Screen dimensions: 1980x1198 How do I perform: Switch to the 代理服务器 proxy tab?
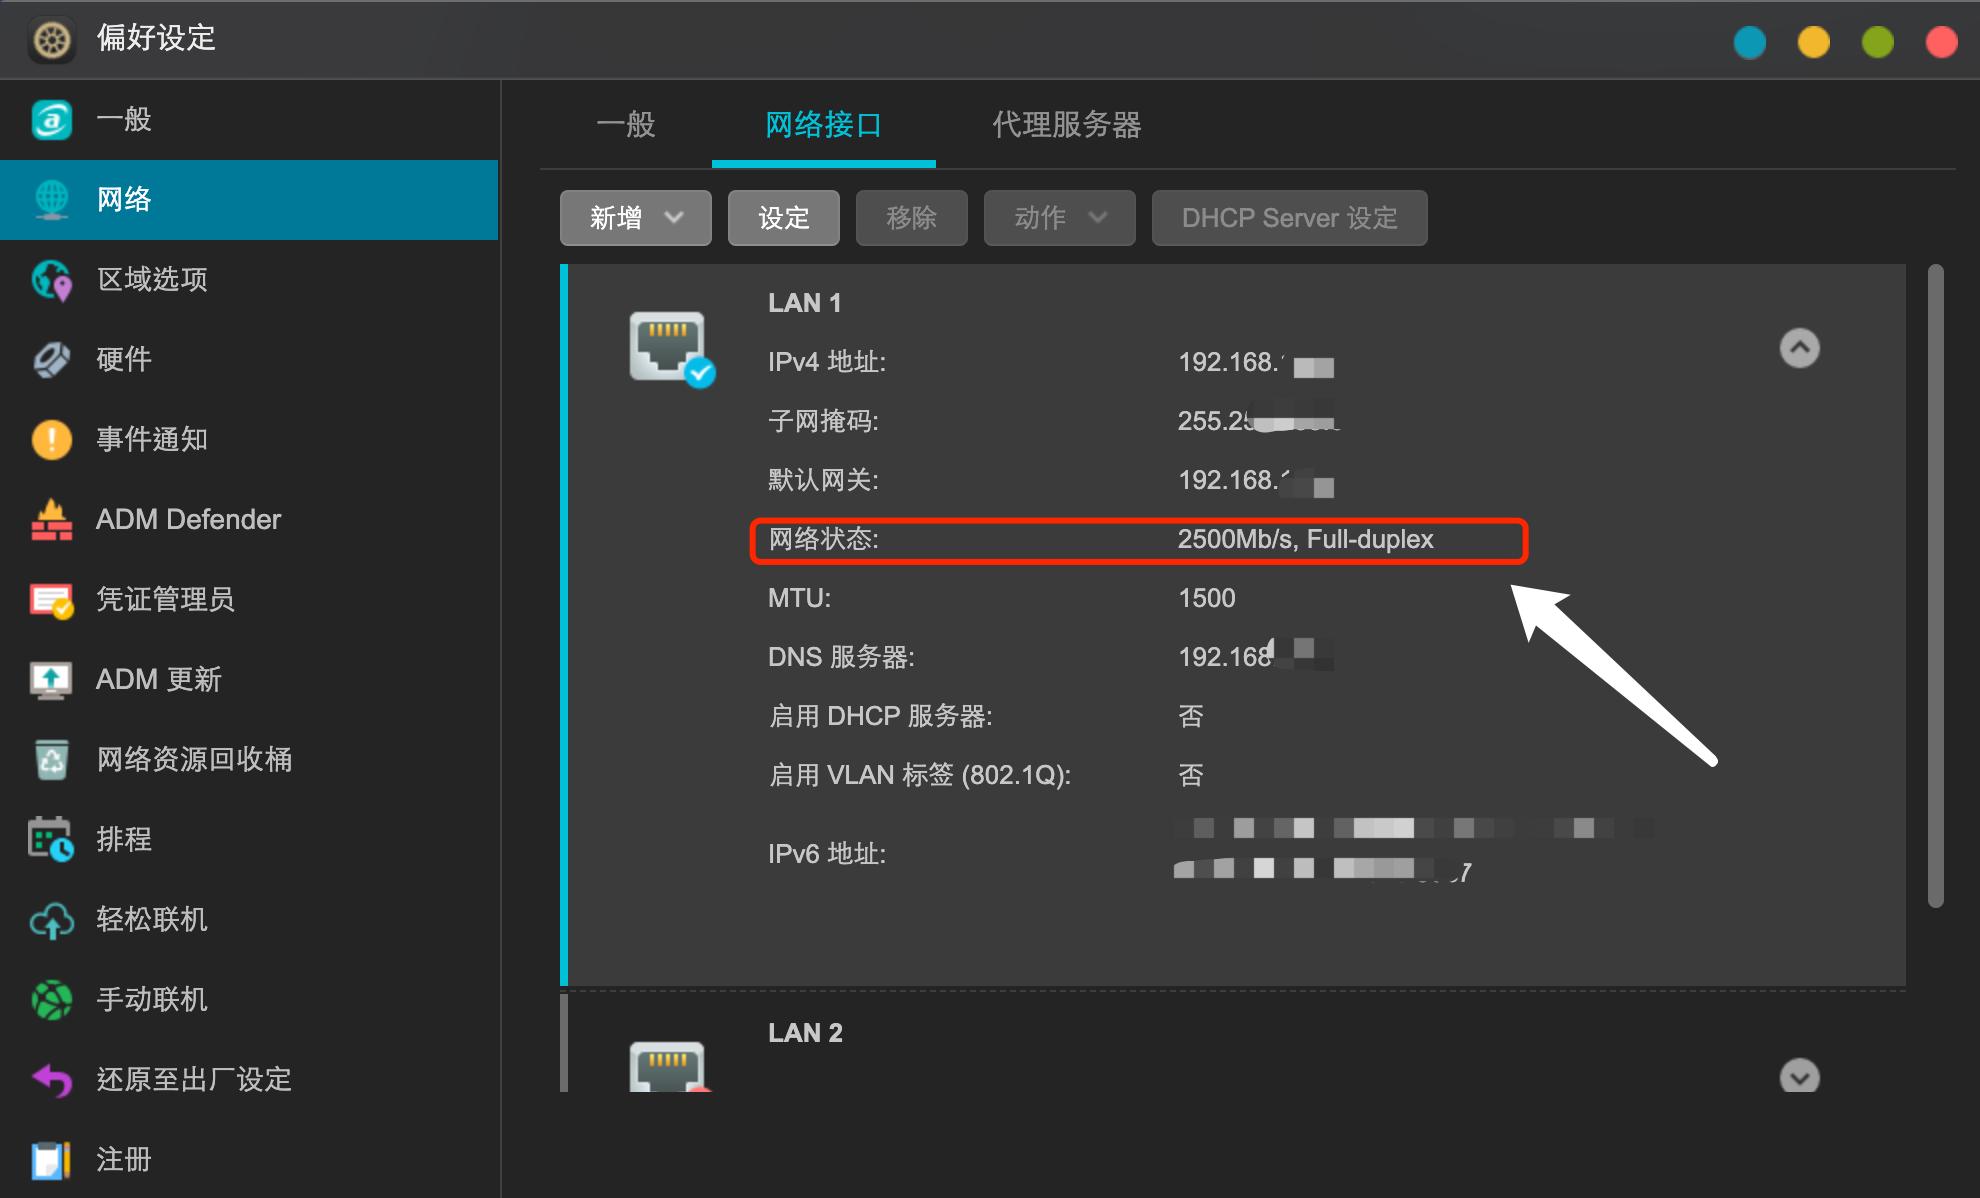[x=1066, y=124]
